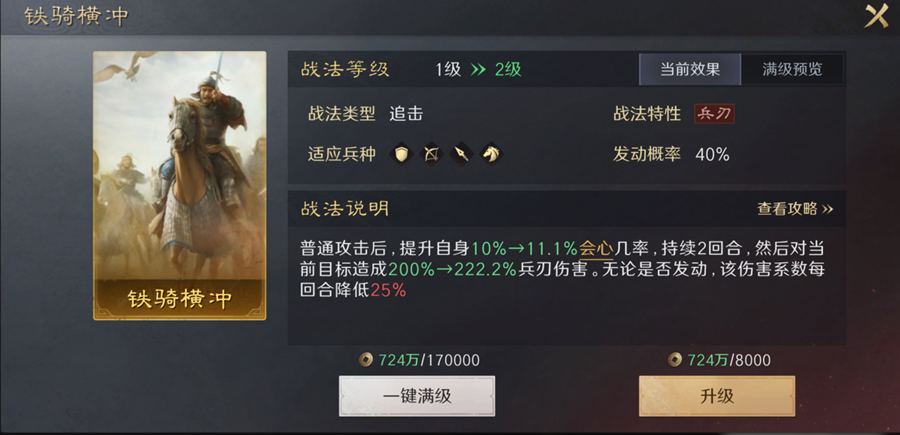Screen dimensions: 900x435
Task: Close the 铁骑横冲 skill panel
Action: pyautogui.click(x=876, y=16)
